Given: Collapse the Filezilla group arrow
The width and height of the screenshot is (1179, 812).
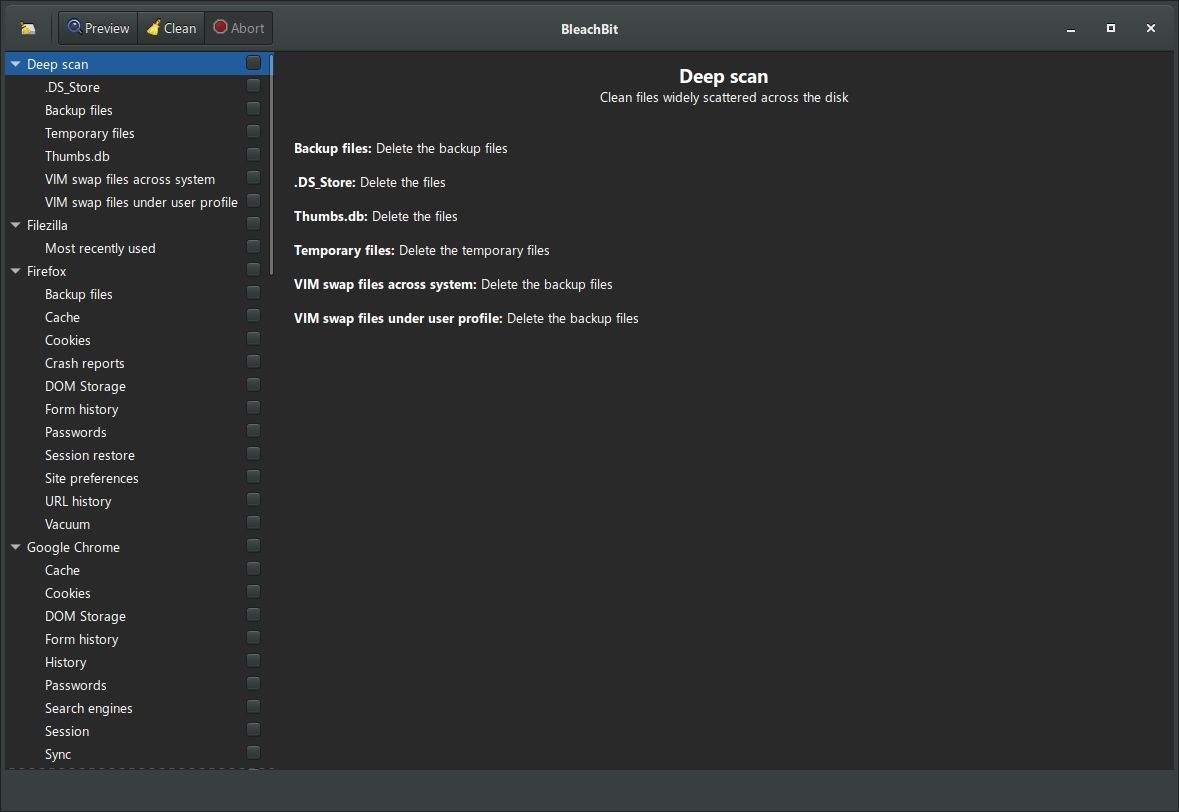Looking at the screenshot, I should click(x=16, y=225).
